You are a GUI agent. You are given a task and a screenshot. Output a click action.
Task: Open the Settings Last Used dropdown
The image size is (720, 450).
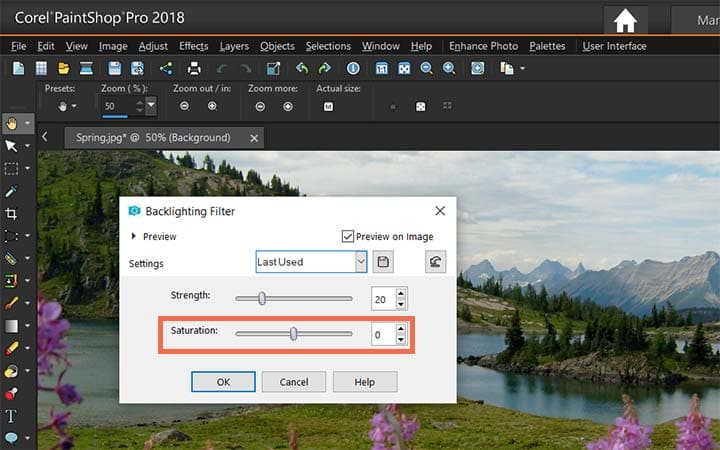361,262
